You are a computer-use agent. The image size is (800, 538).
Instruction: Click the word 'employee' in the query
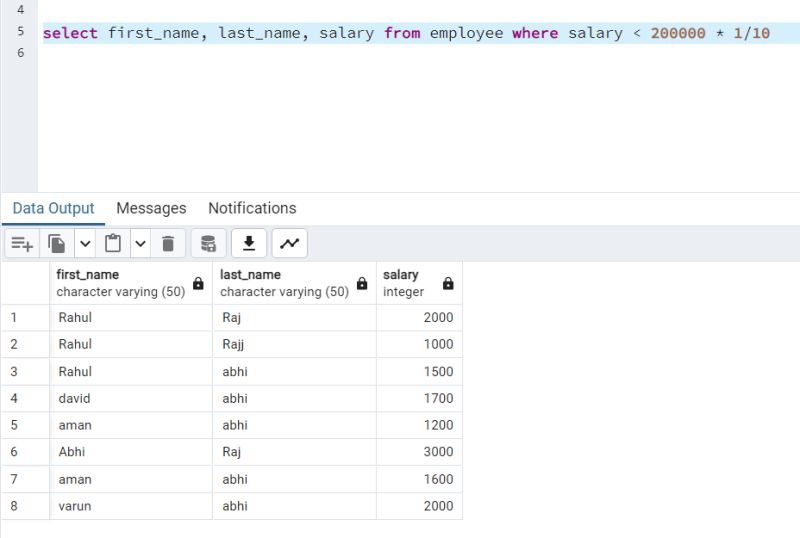point(466,33)
